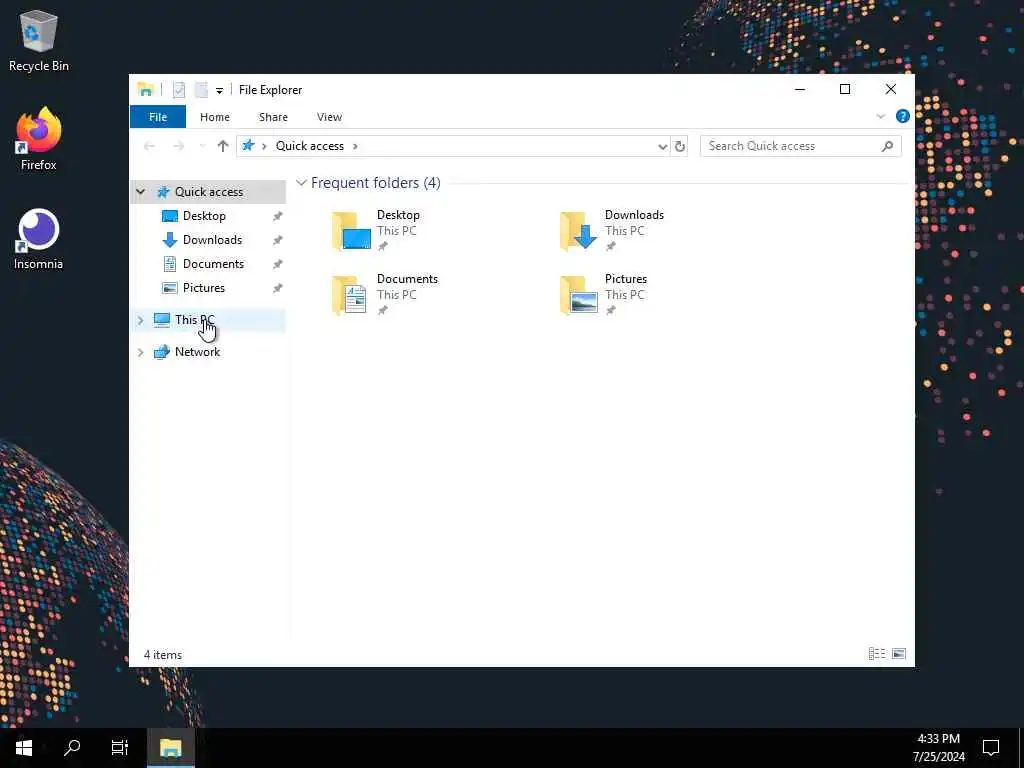The image size is (1024, 768).
Task: Click the Properties quick access toolbar icon
Action: pyautogui.click(x=179, y=90)
